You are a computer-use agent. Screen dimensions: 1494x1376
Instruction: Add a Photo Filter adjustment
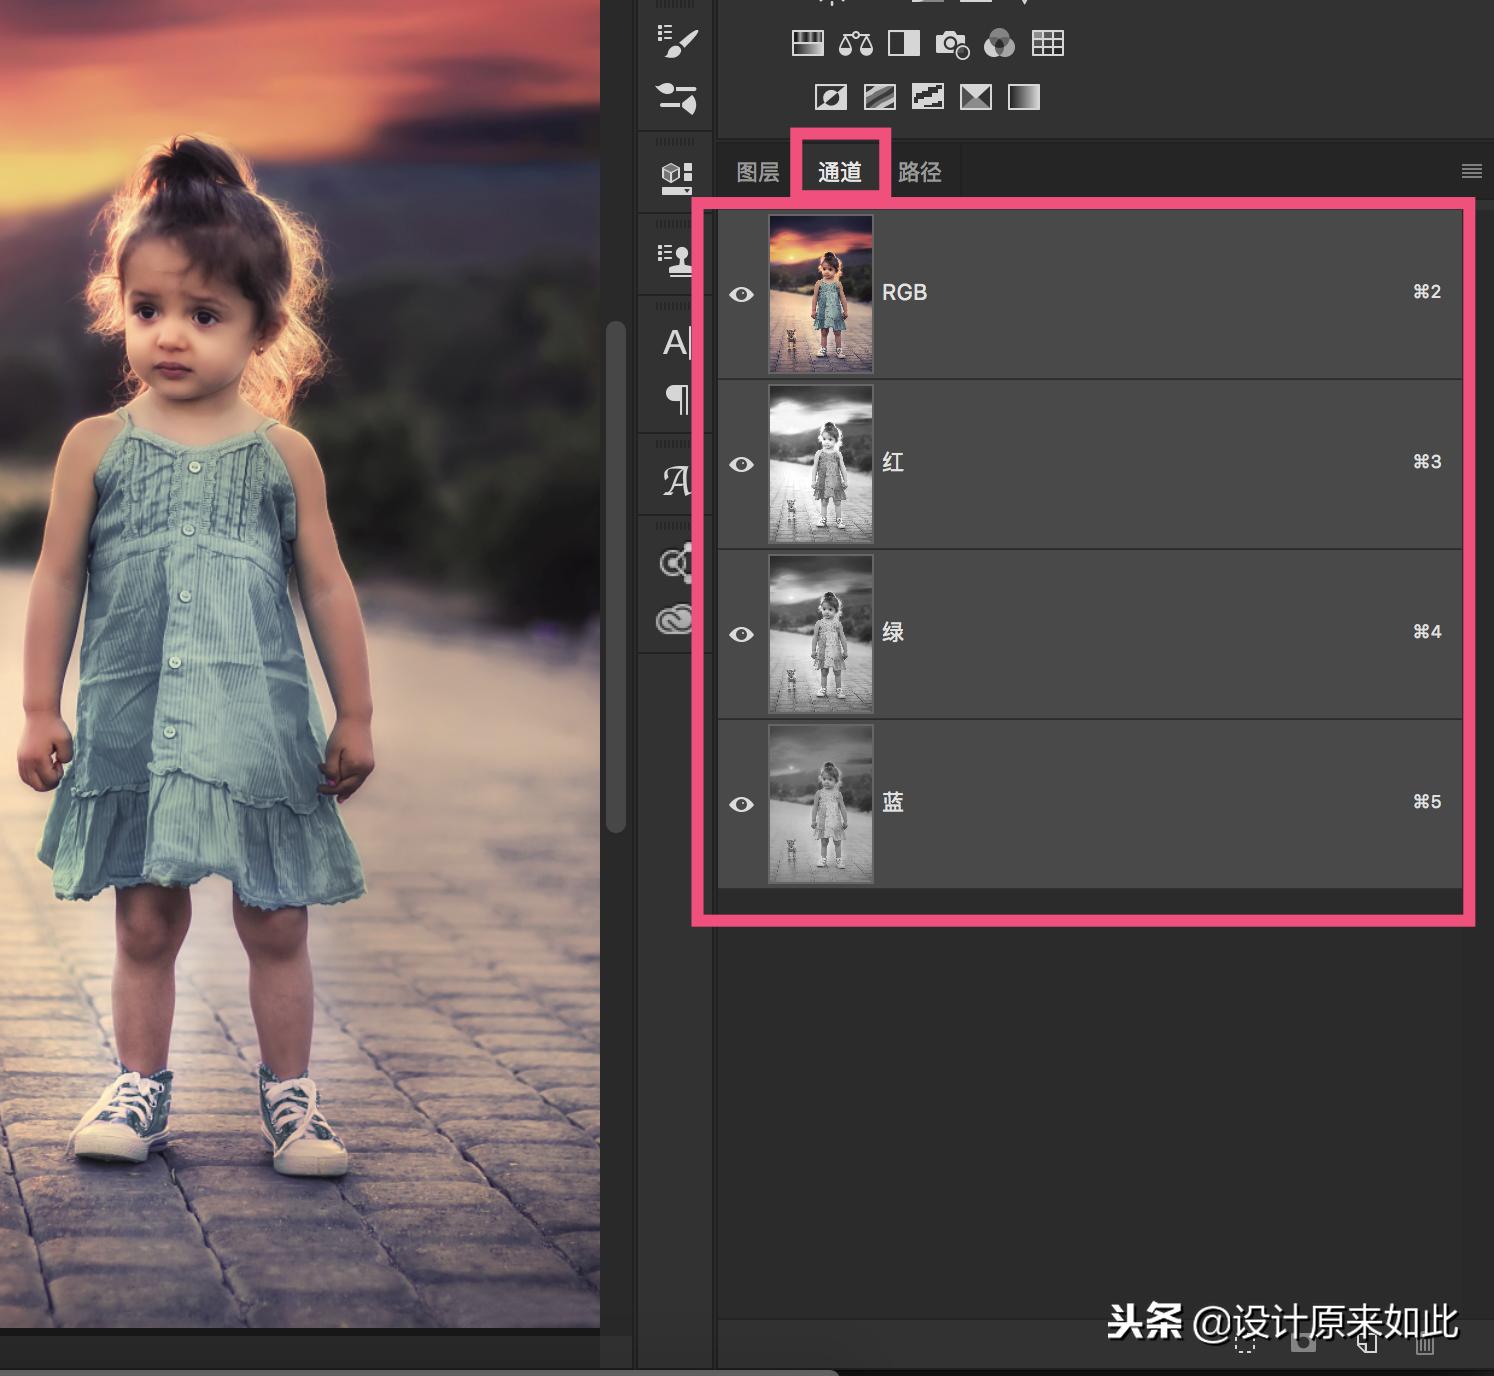(951, 43)
